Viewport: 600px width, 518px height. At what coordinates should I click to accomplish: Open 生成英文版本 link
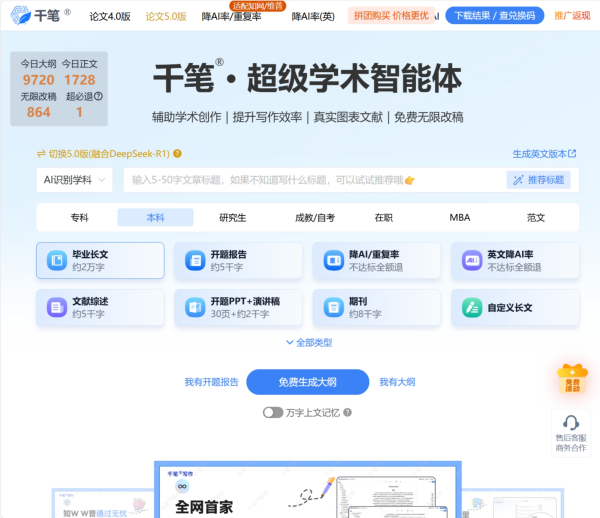tap(539, 154)
